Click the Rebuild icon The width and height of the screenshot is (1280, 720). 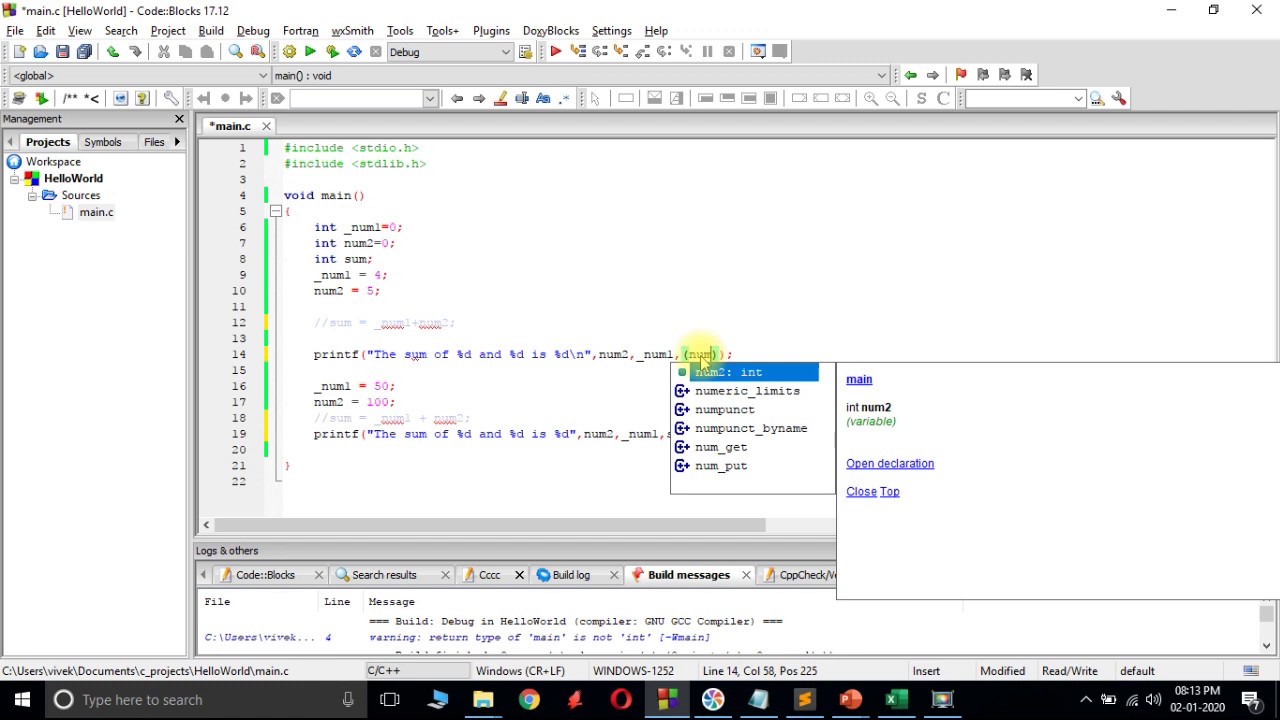tap(354, 52)
